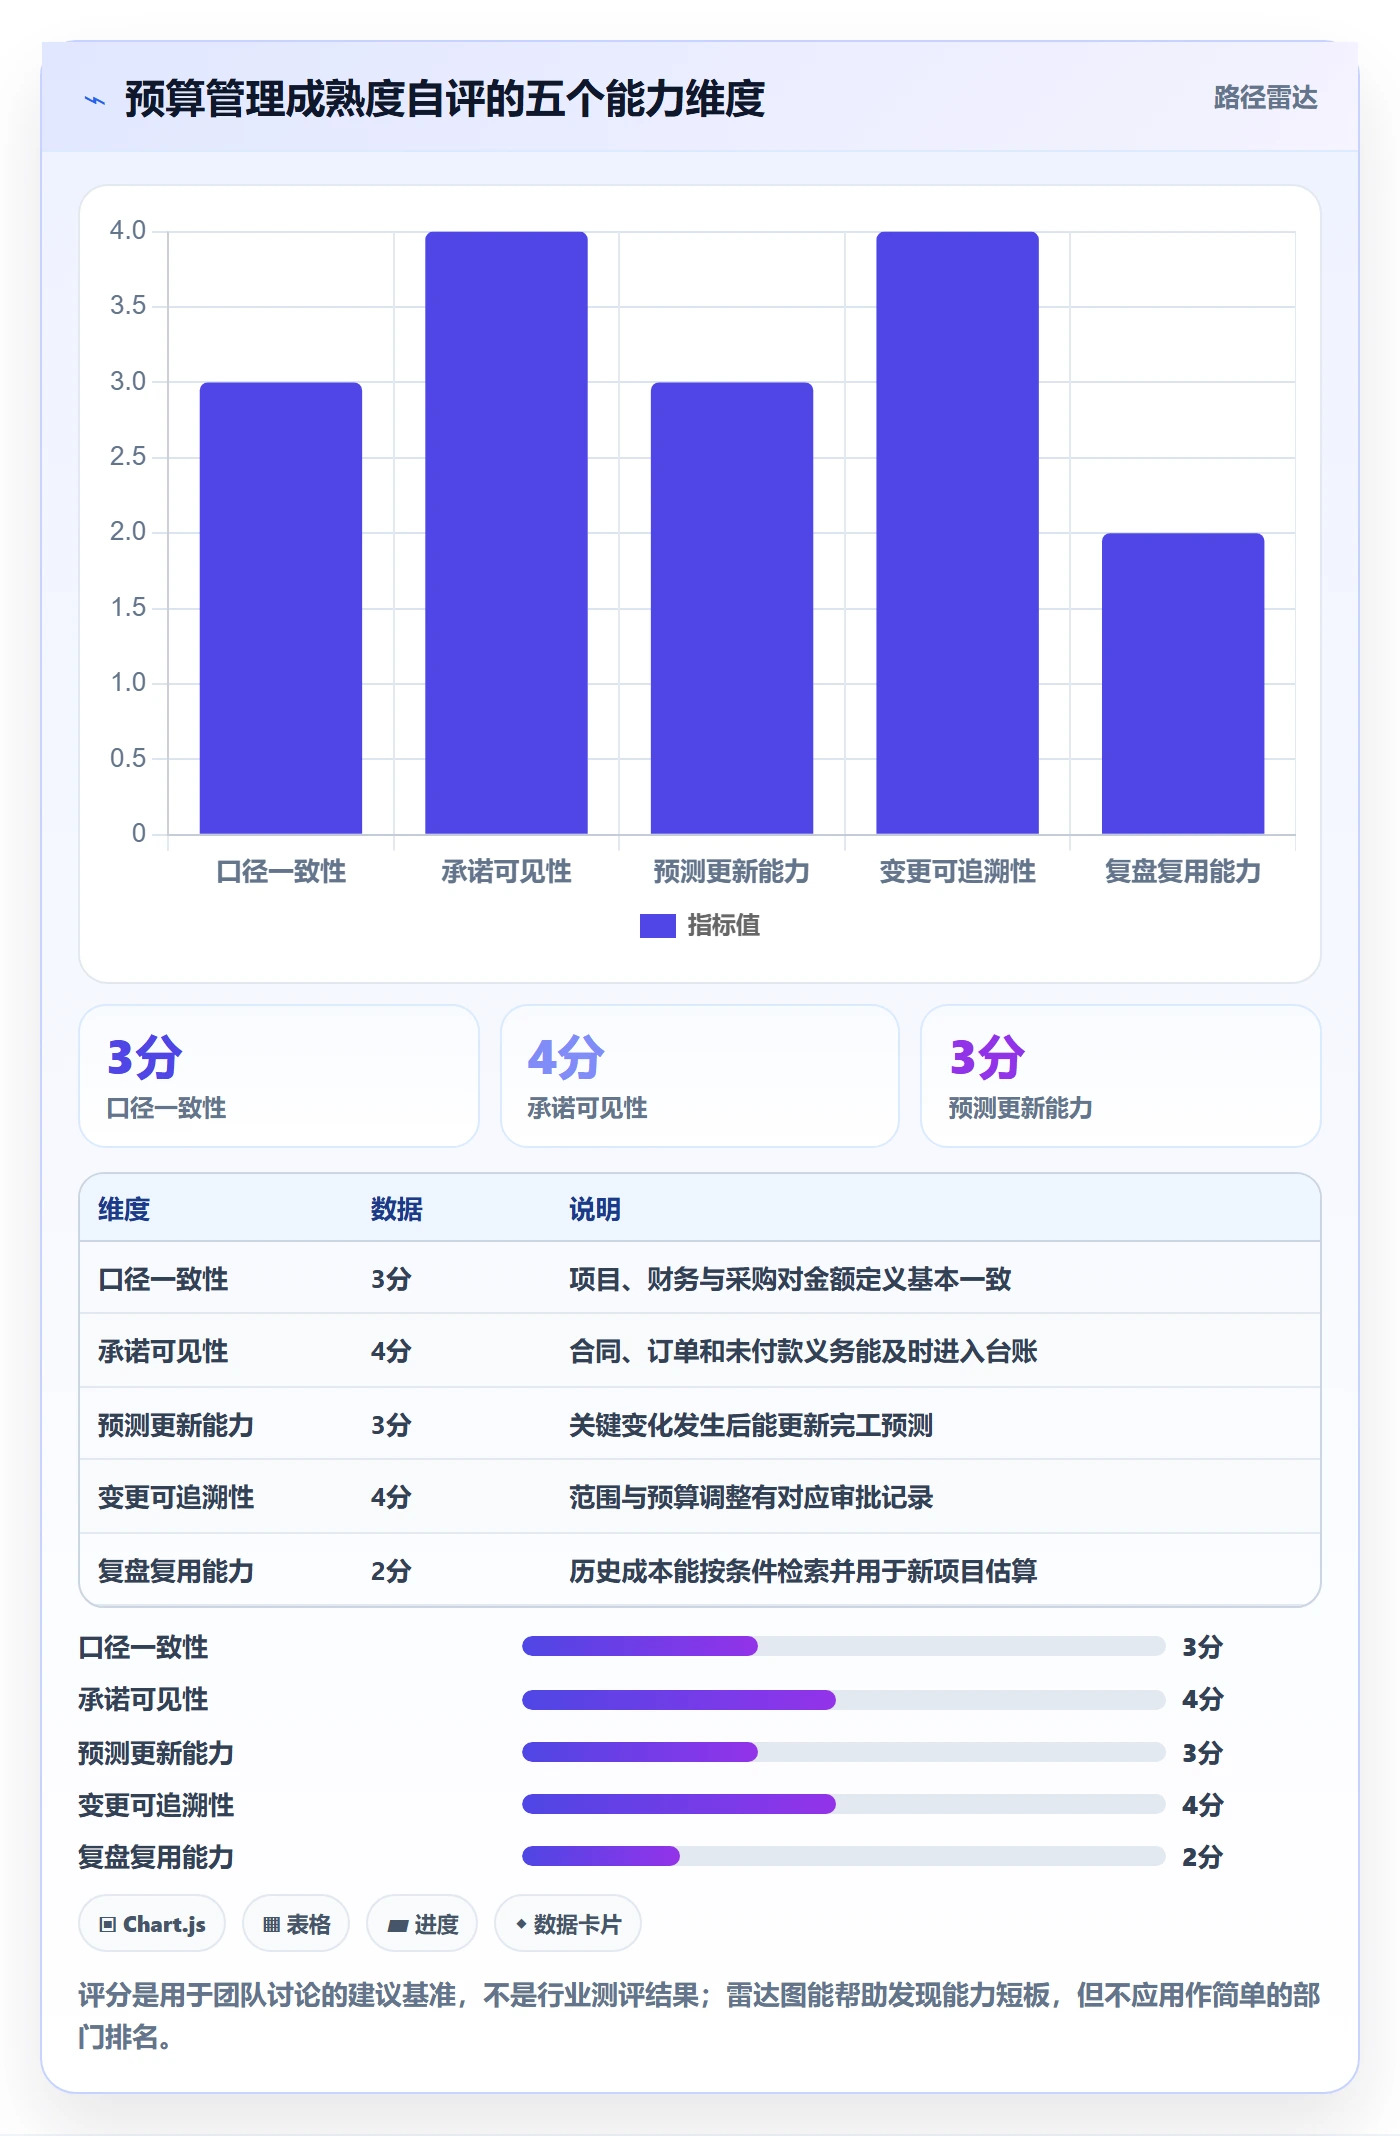Click the lightning icon beside the page title
Viewport: 1400px width, 2136px height.
(95, 100)
